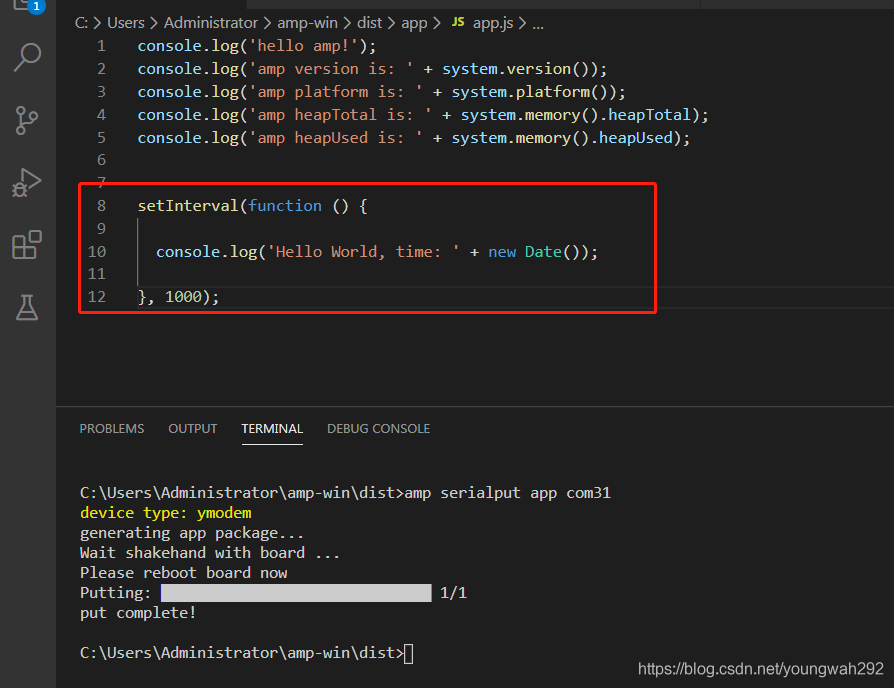Select the TERMINAL panel tab
The height and width of the screenshot is (688, 894).
272,428
